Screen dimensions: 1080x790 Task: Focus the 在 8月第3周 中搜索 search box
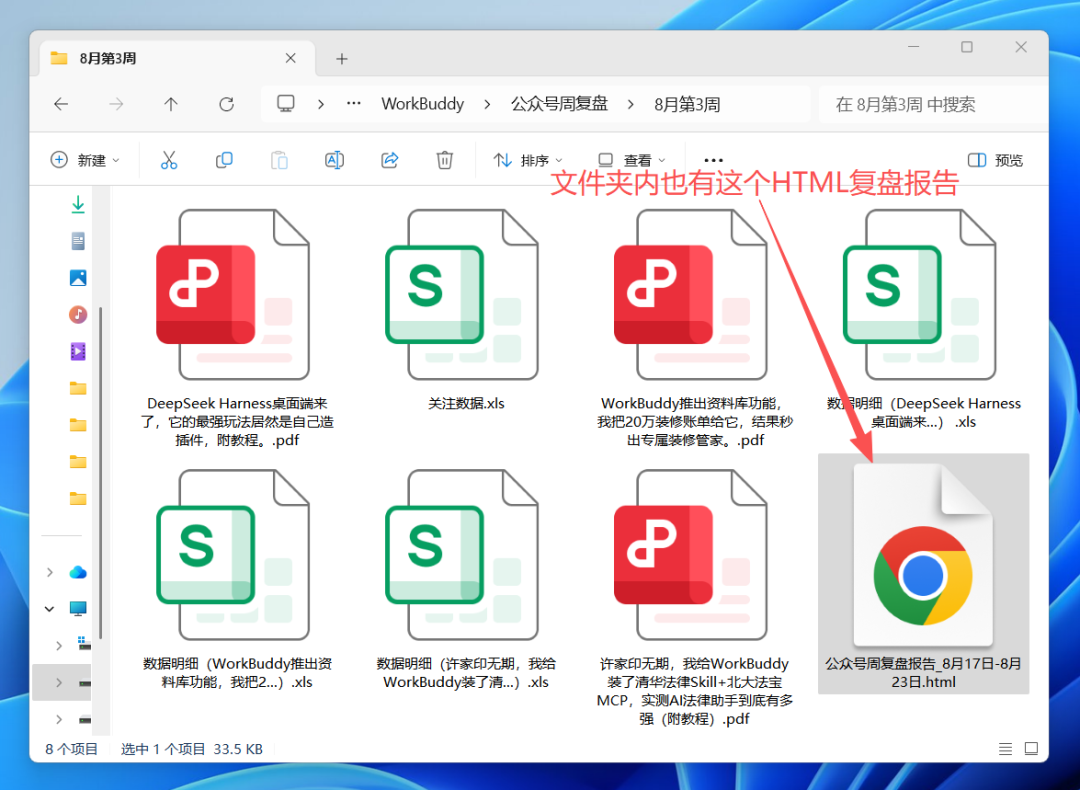933,105
